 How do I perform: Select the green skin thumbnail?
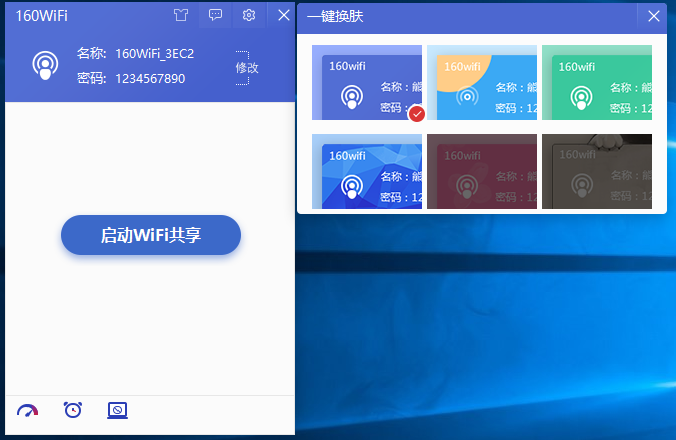597,82
